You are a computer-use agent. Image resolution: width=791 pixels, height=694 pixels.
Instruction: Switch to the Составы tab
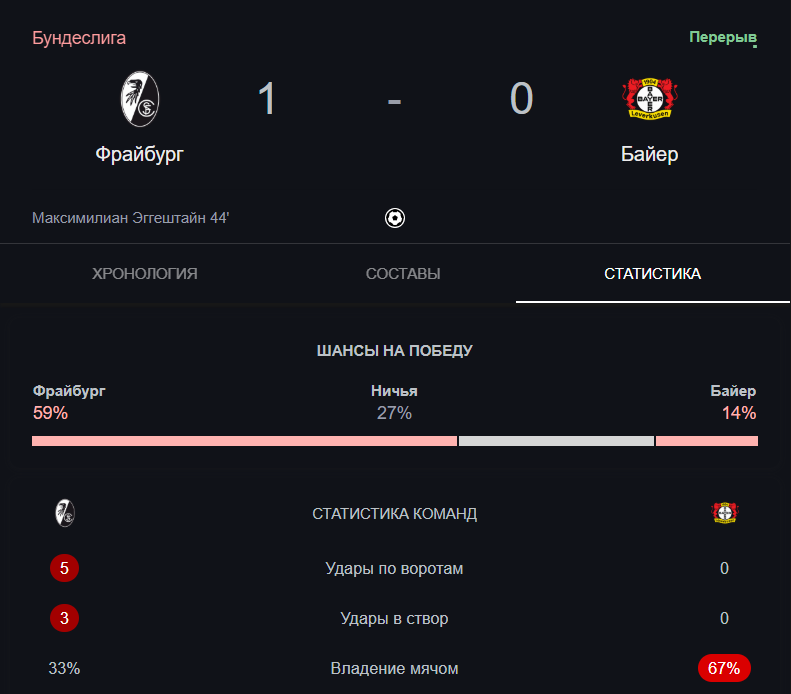pos(403,274)
